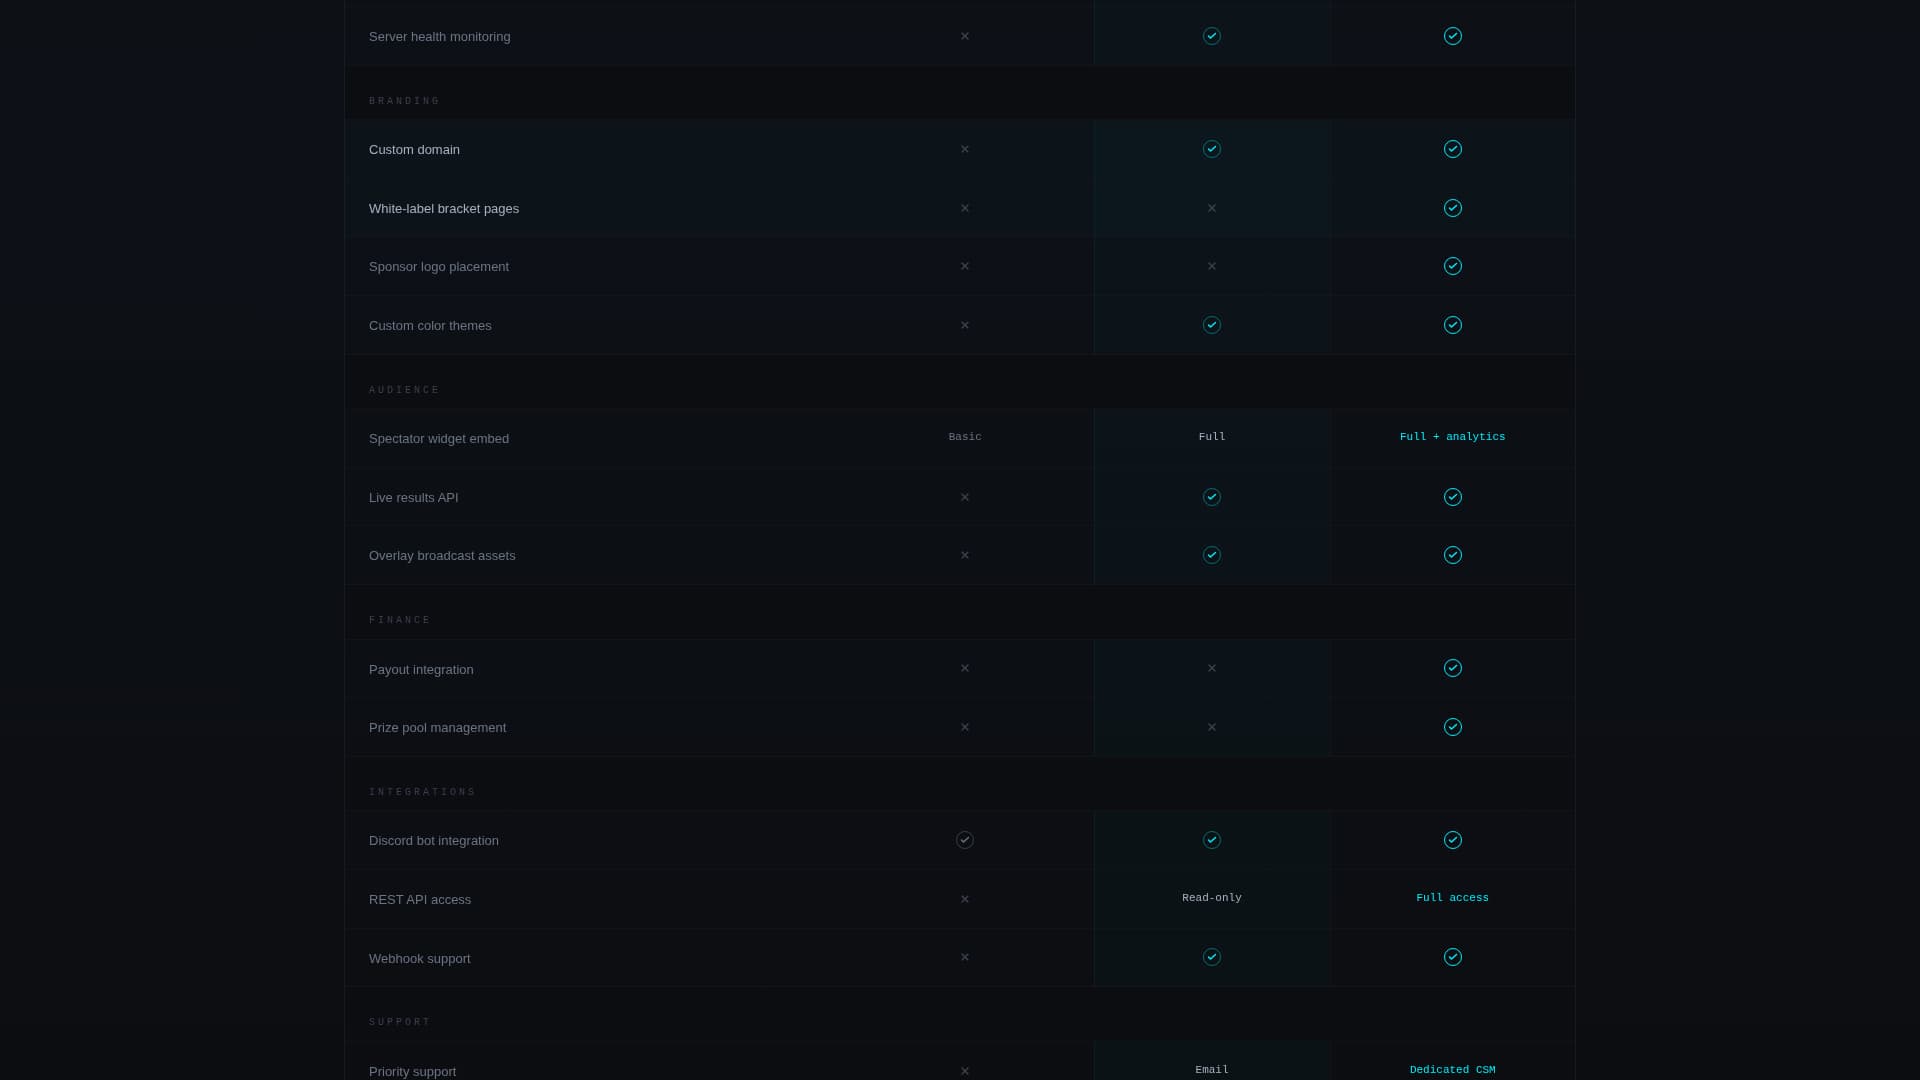Click Custom color themes checkmark in middle column
The image size is (1920, 1080).
pyautogui.click(x=1212, y=325)
